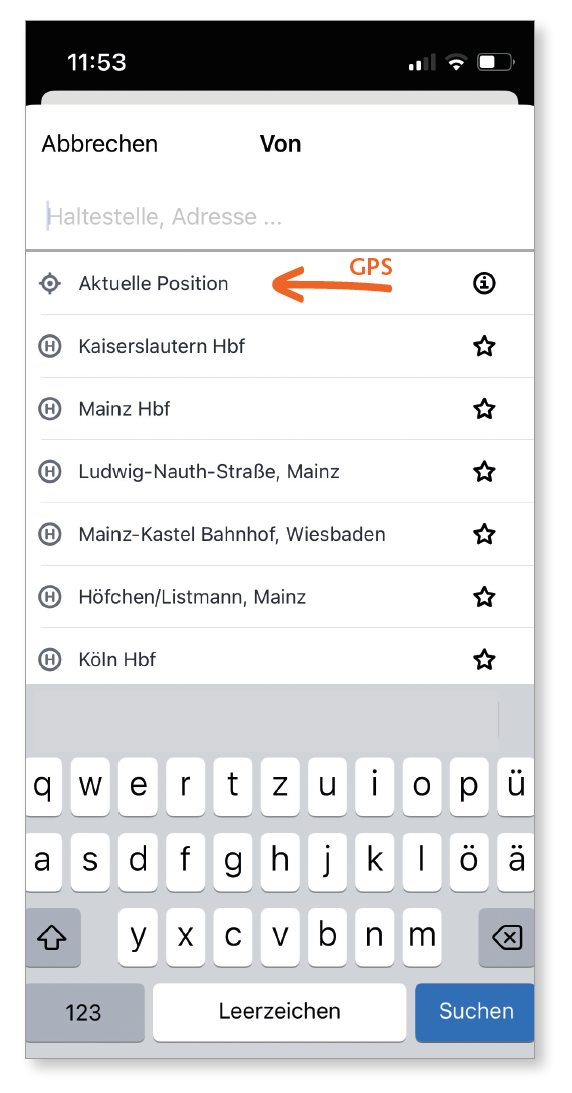Tap the shift arrow key on keyboard
The width and height of the screenshot is (572, 1093).
click(x=53, y=938)
